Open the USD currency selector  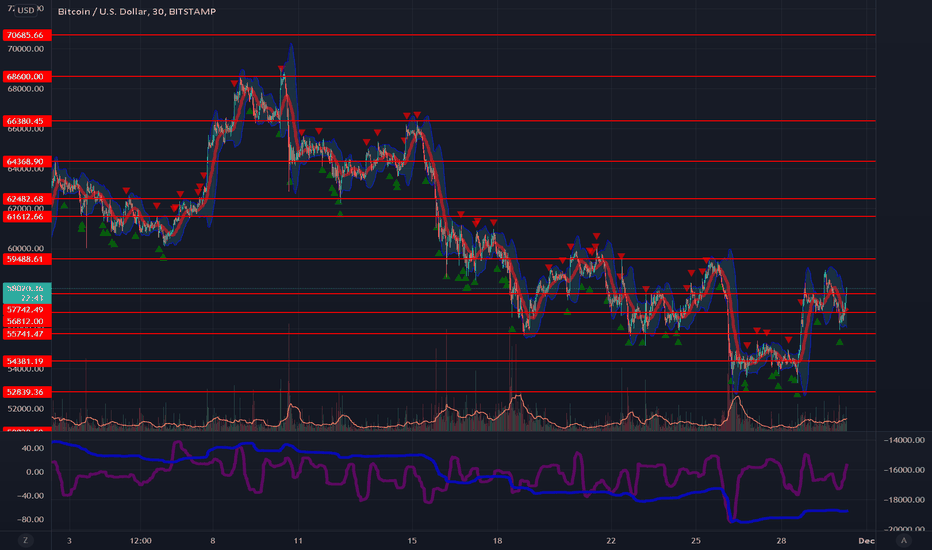[26, 10]
